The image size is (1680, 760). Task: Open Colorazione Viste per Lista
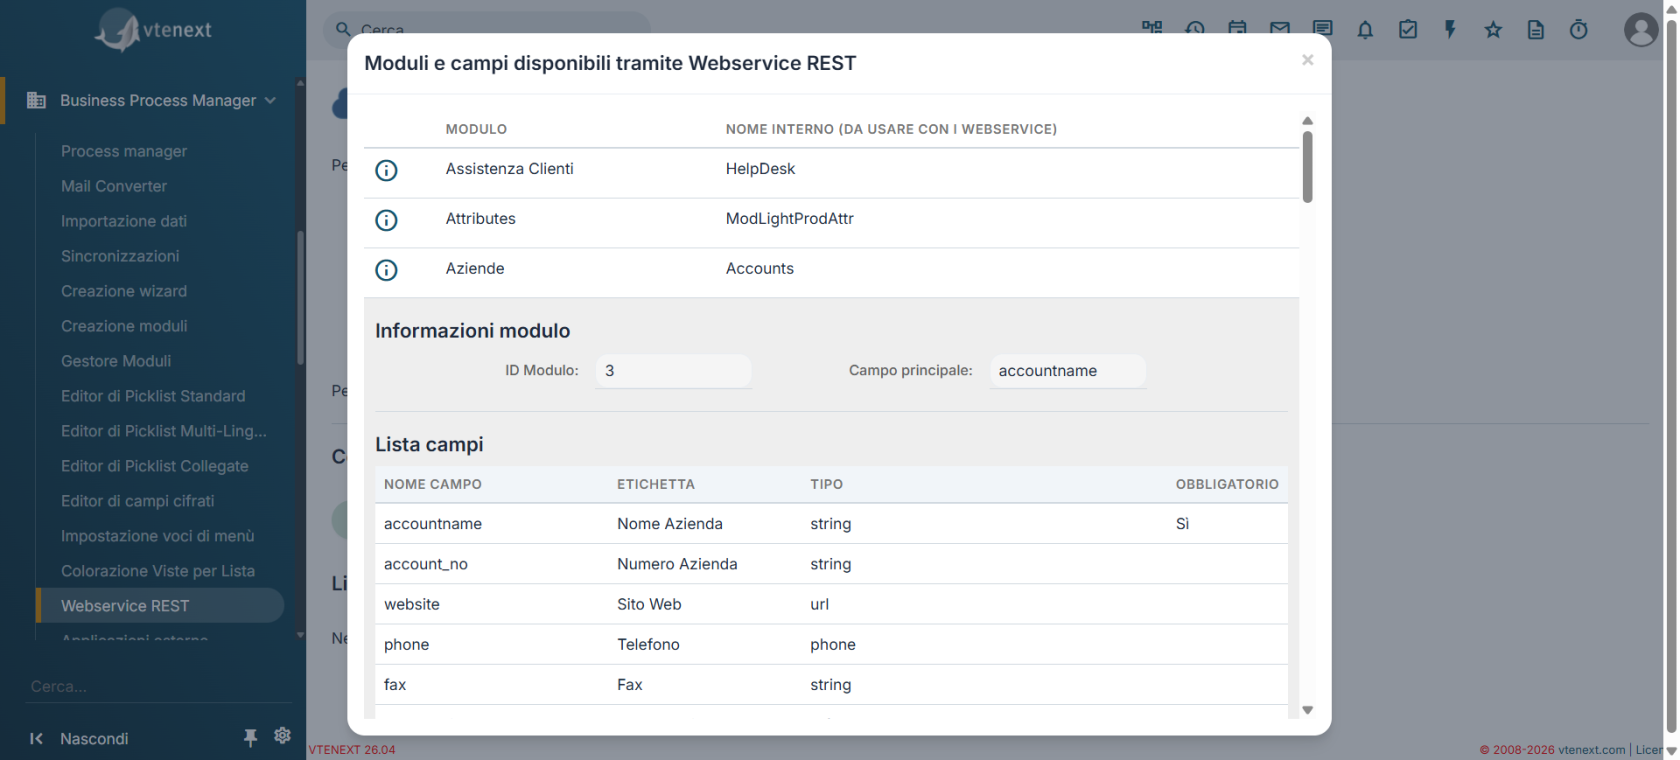tap(158, 571)
